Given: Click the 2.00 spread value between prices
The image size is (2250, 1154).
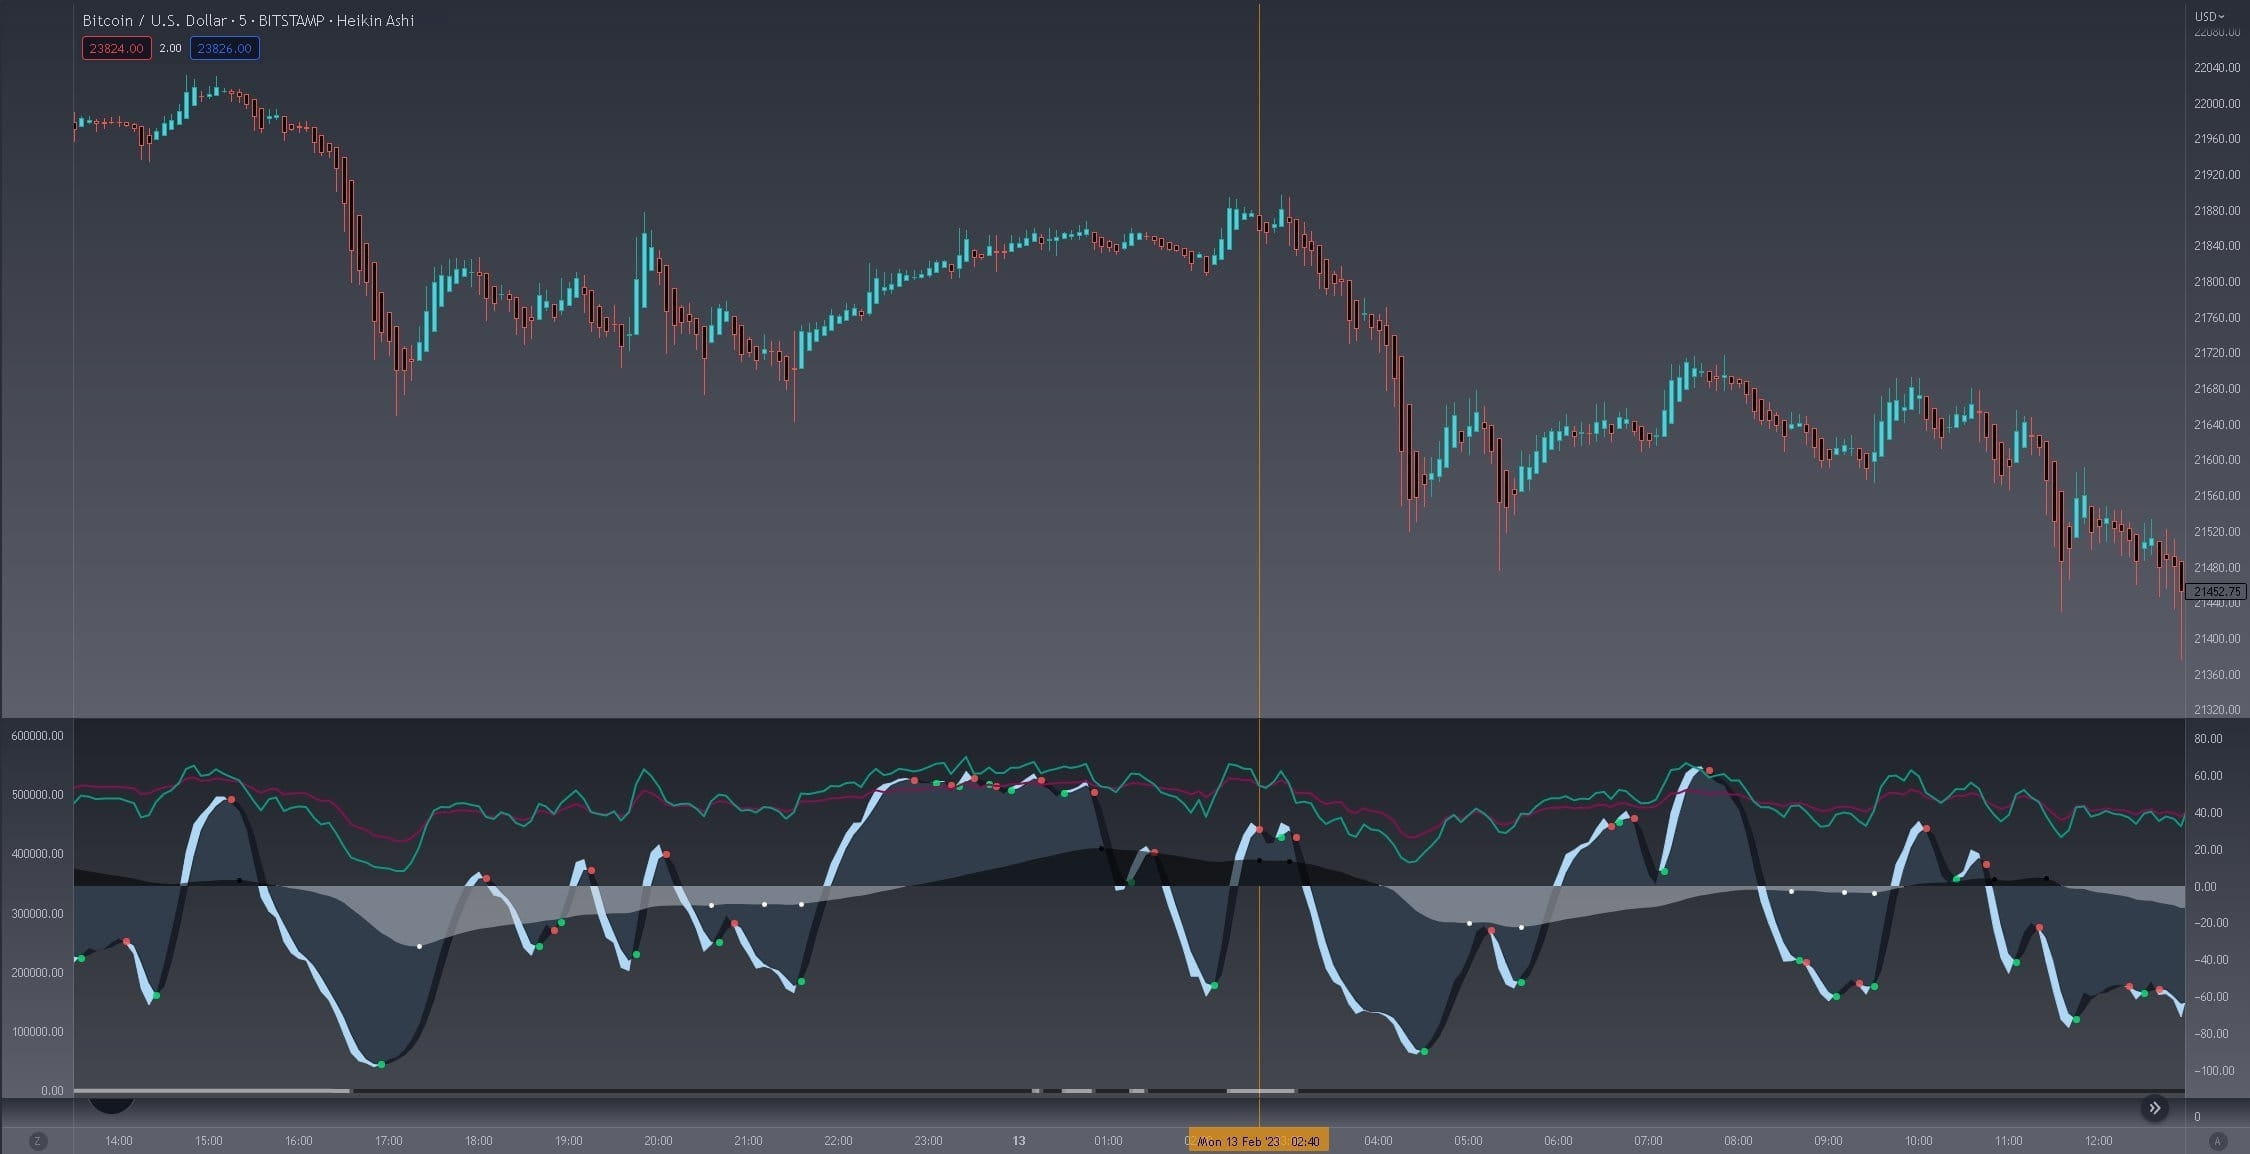Looking at the screenshot, I should tap(171, 48).
